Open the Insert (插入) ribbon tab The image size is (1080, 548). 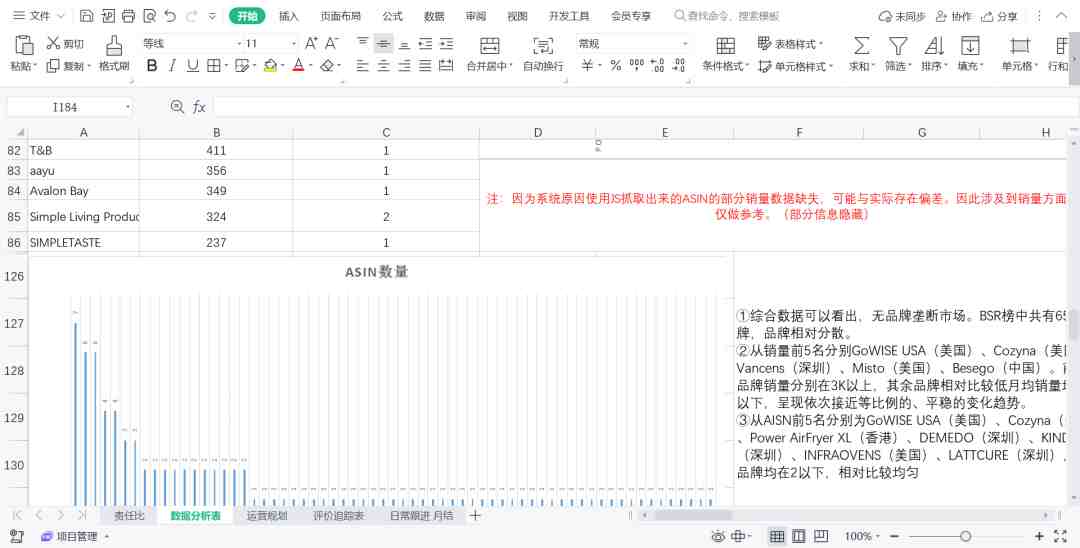coord(289,16)
